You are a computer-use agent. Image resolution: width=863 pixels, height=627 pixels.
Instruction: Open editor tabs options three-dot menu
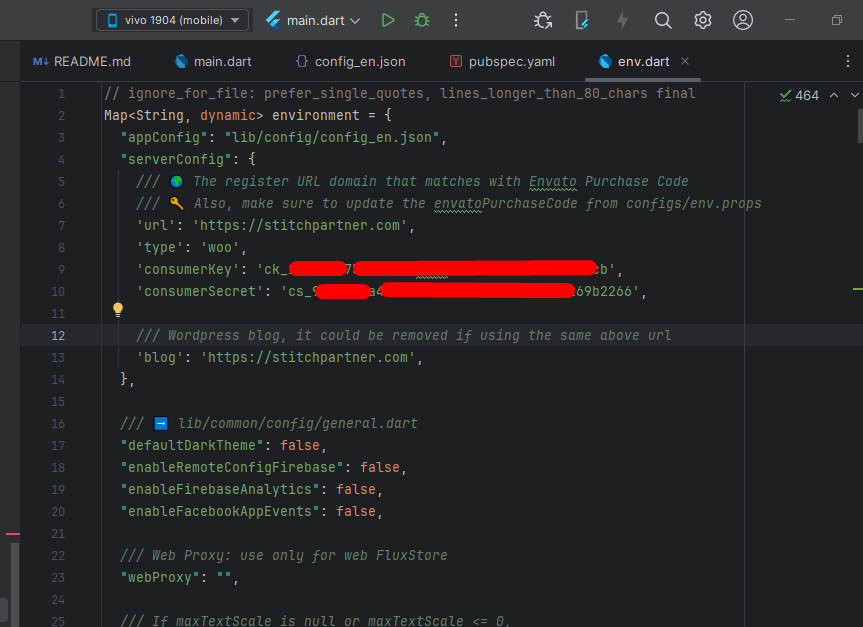[x=848, y=61]
